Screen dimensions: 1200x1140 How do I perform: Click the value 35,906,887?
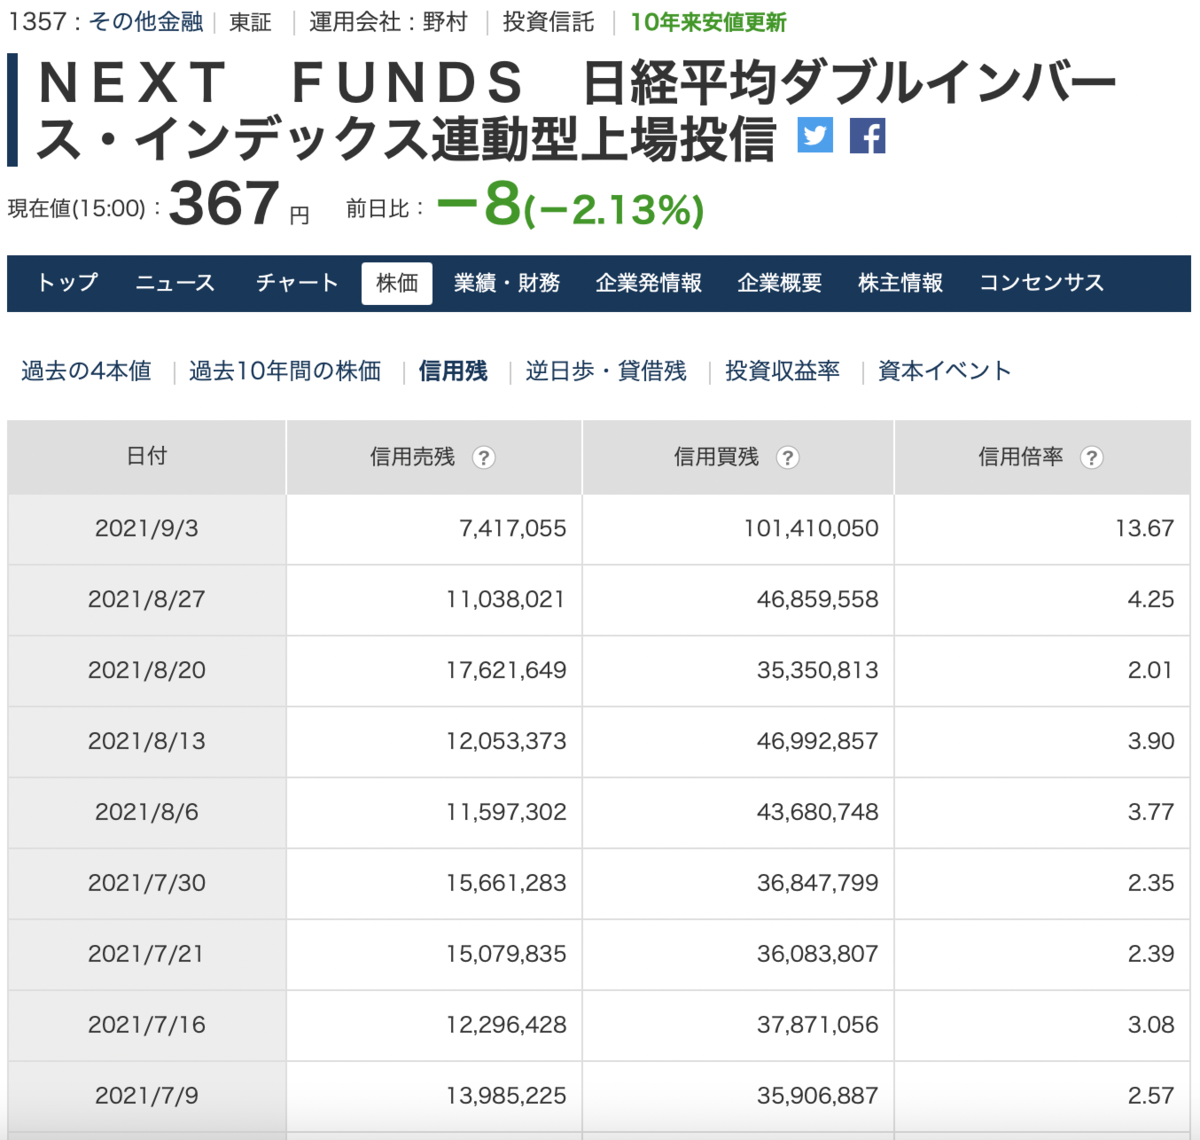point(818,1097)
